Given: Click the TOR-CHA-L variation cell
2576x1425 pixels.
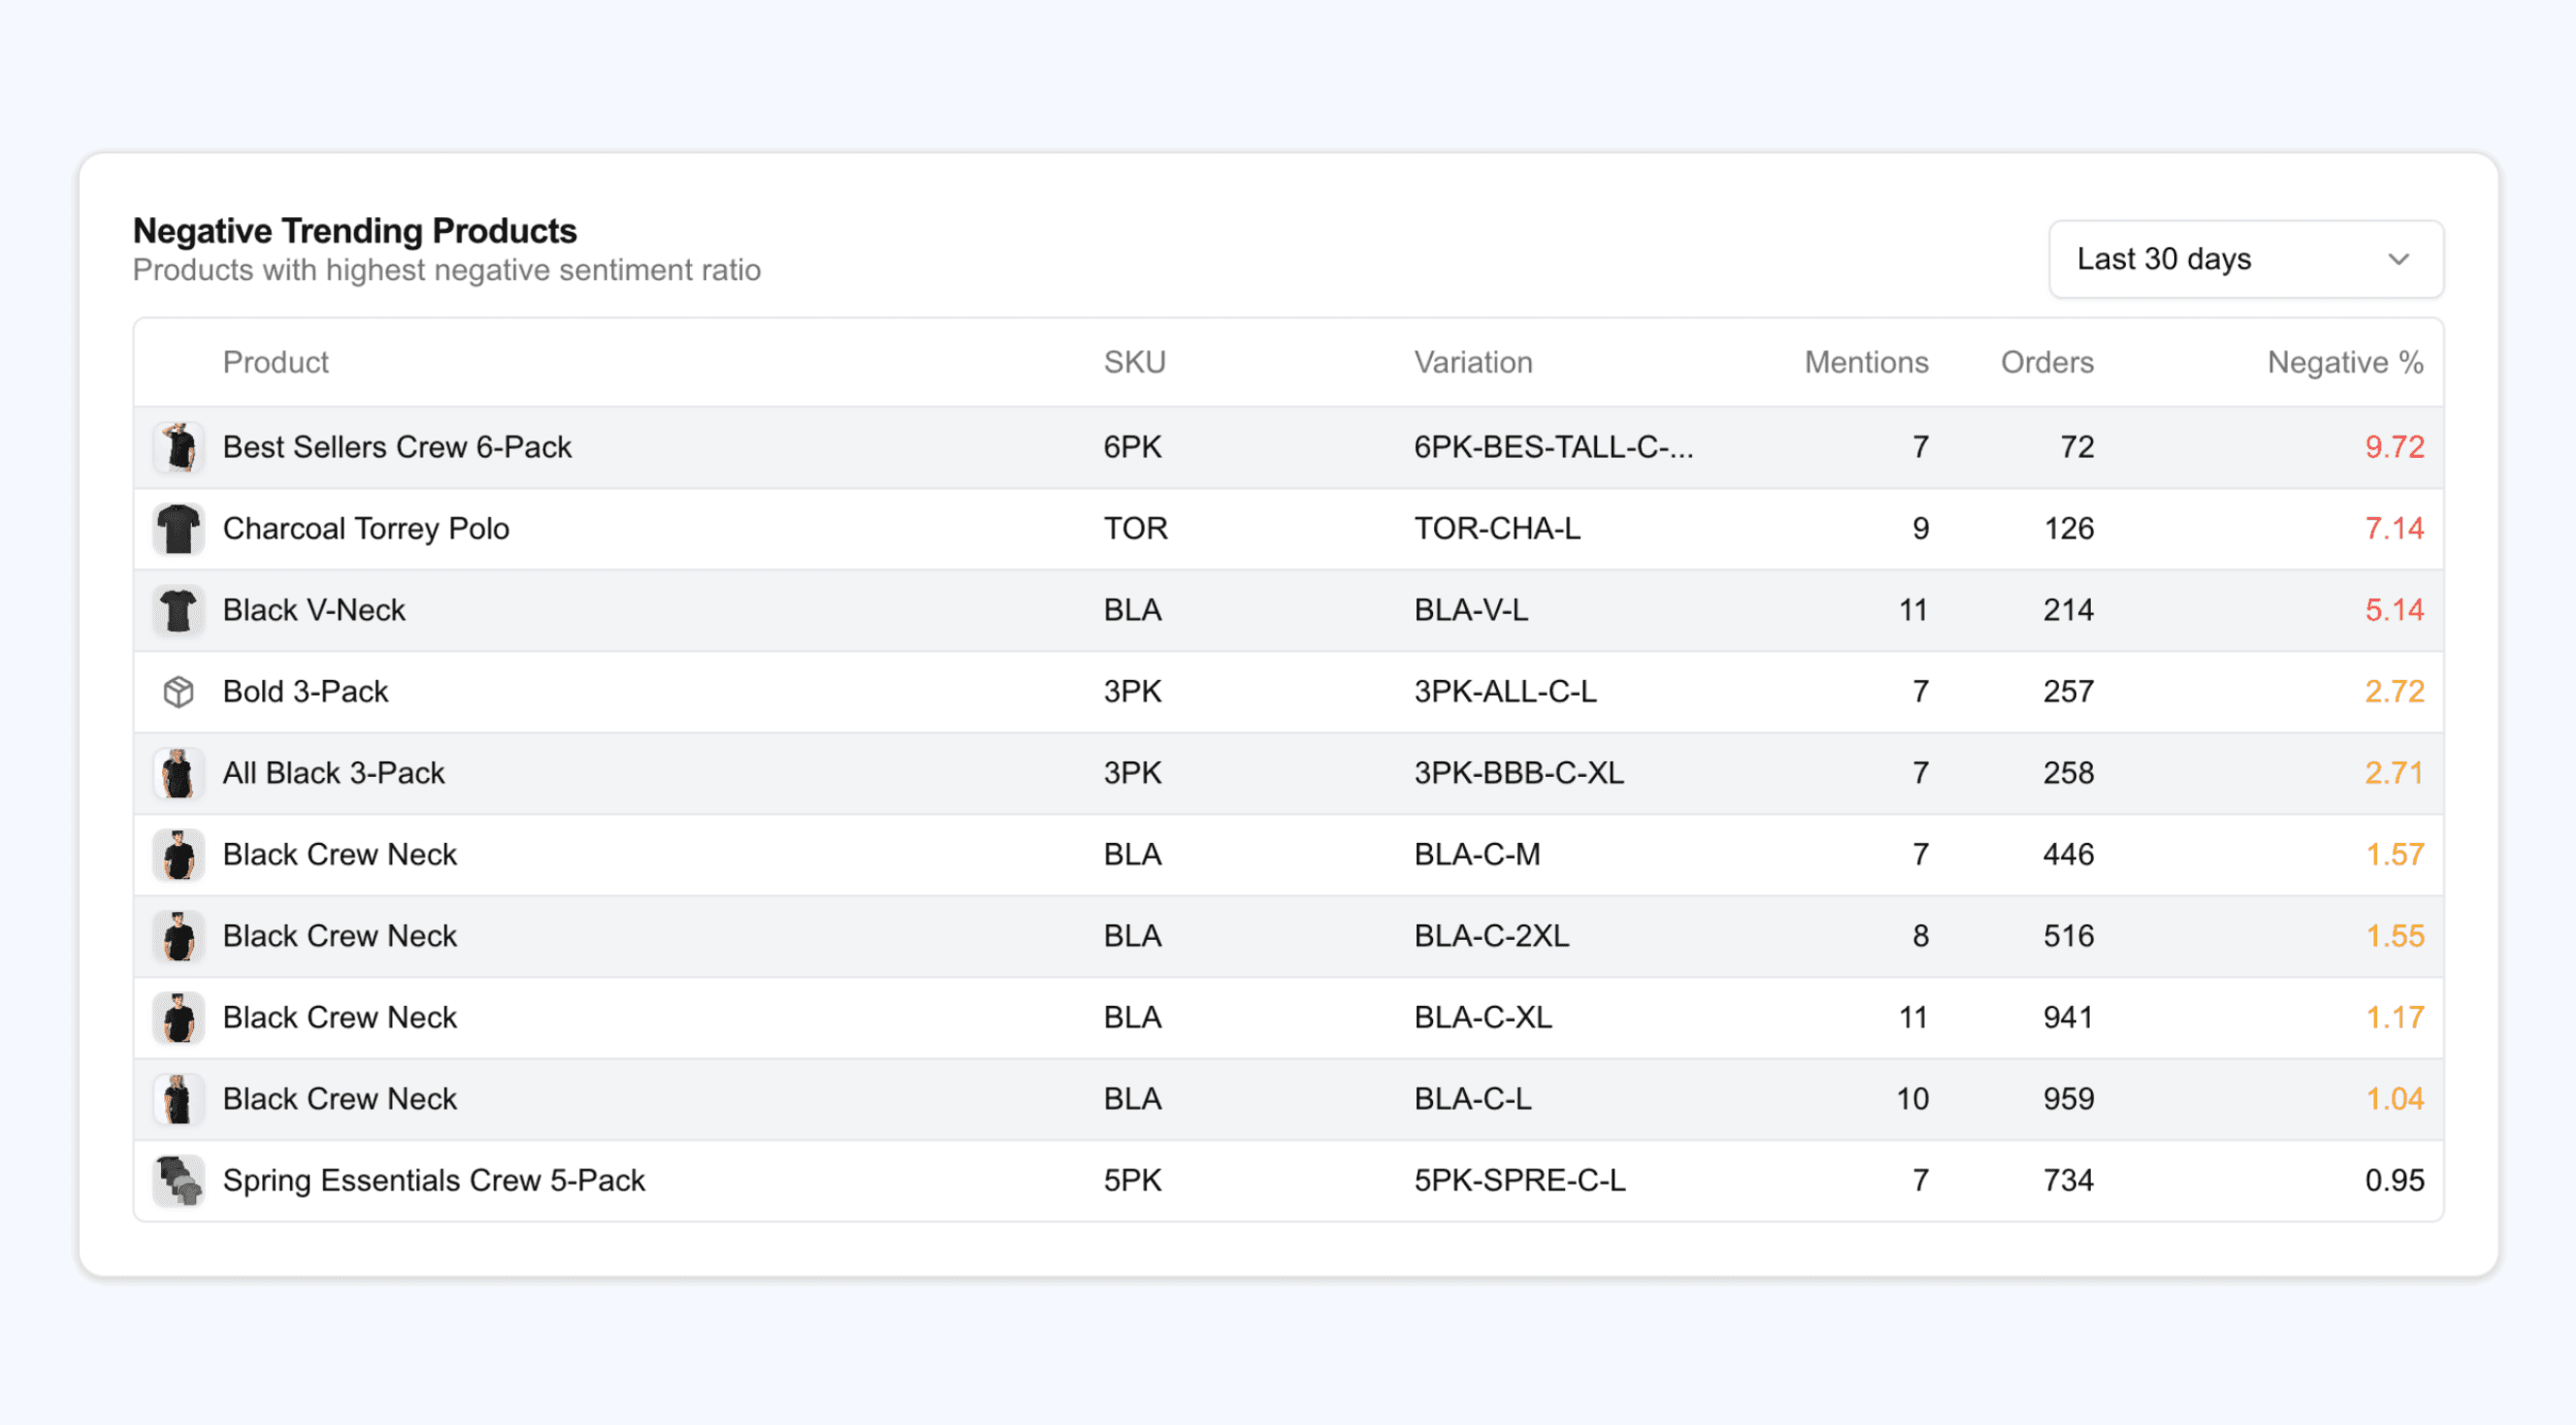Looking at the screenshot, I should point(1498,528).
